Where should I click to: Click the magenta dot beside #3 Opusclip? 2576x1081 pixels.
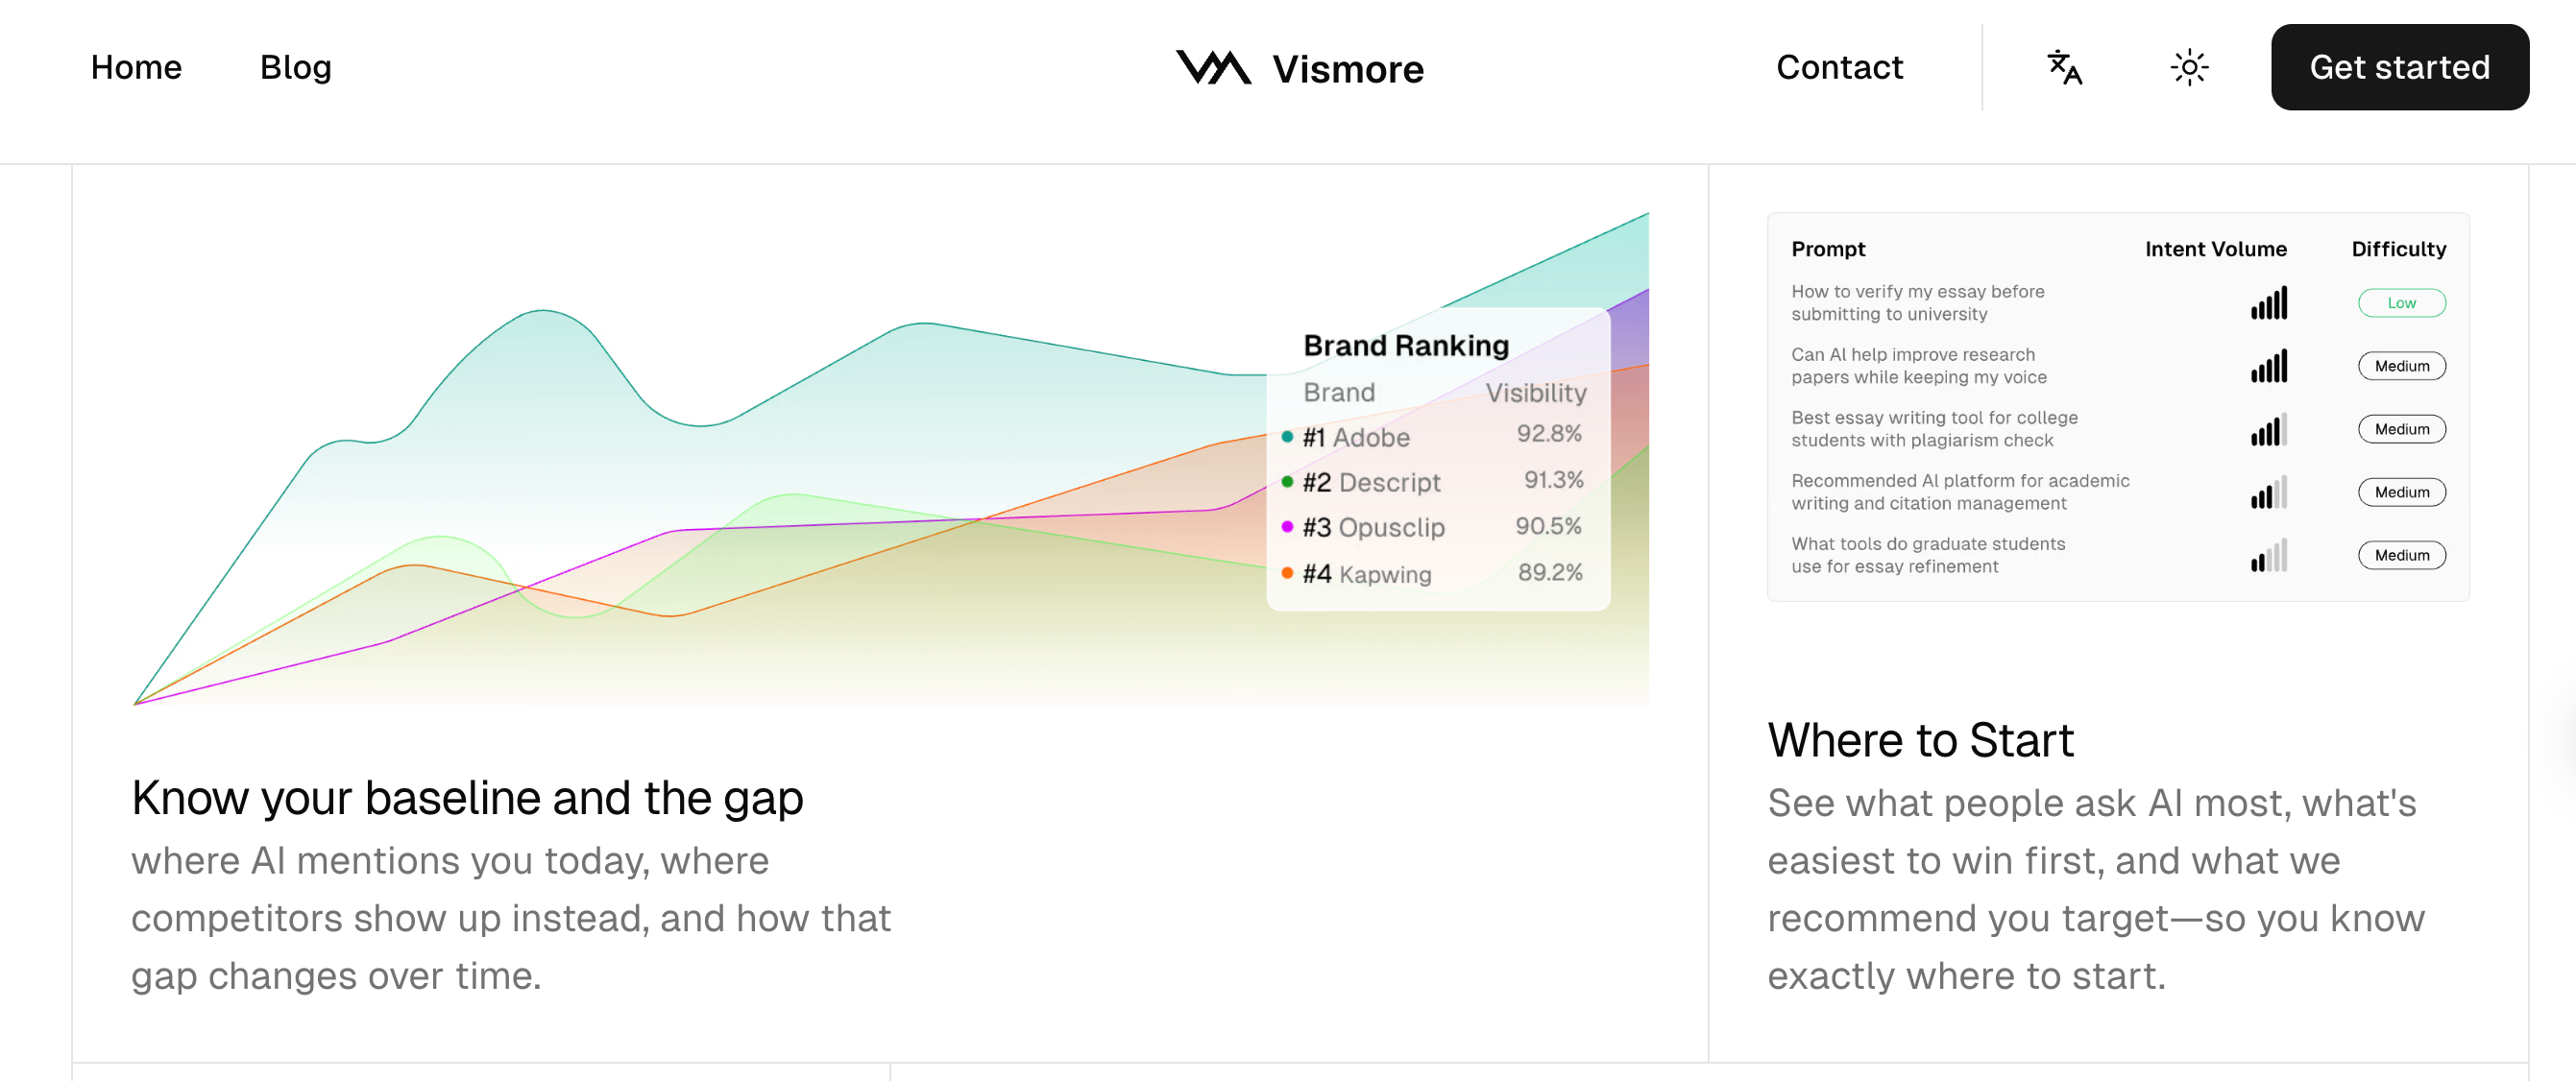click(1287, 527)
